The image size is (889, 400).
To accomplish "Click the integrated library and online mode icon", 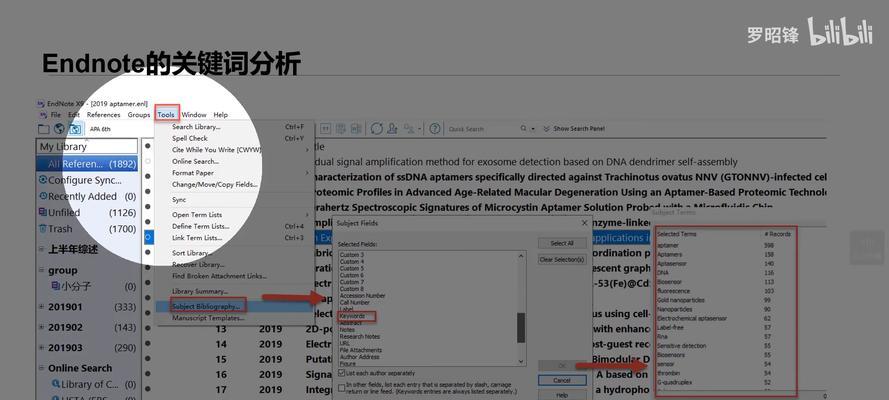I will (75, 129).
